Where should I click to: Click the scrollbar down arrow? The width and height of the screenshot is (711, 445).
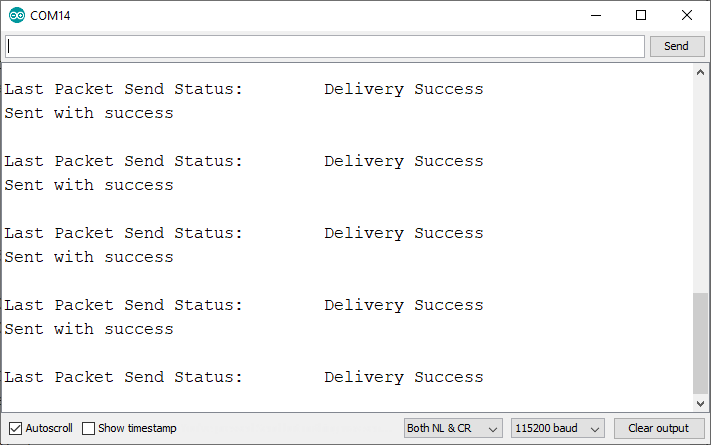[701, 402]
